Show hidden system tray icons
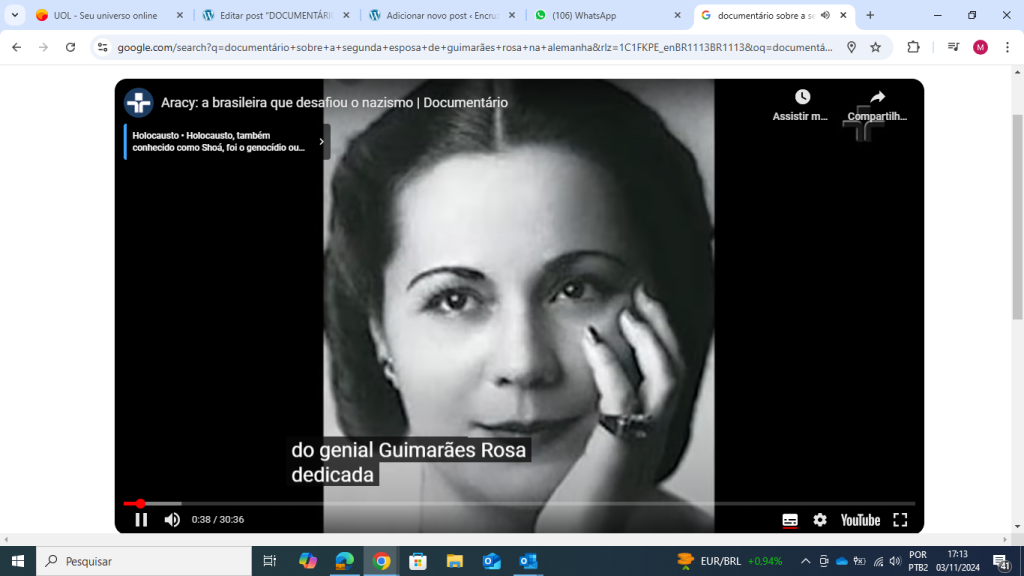This screenshot has height=576, width=1024. point(805,561)
